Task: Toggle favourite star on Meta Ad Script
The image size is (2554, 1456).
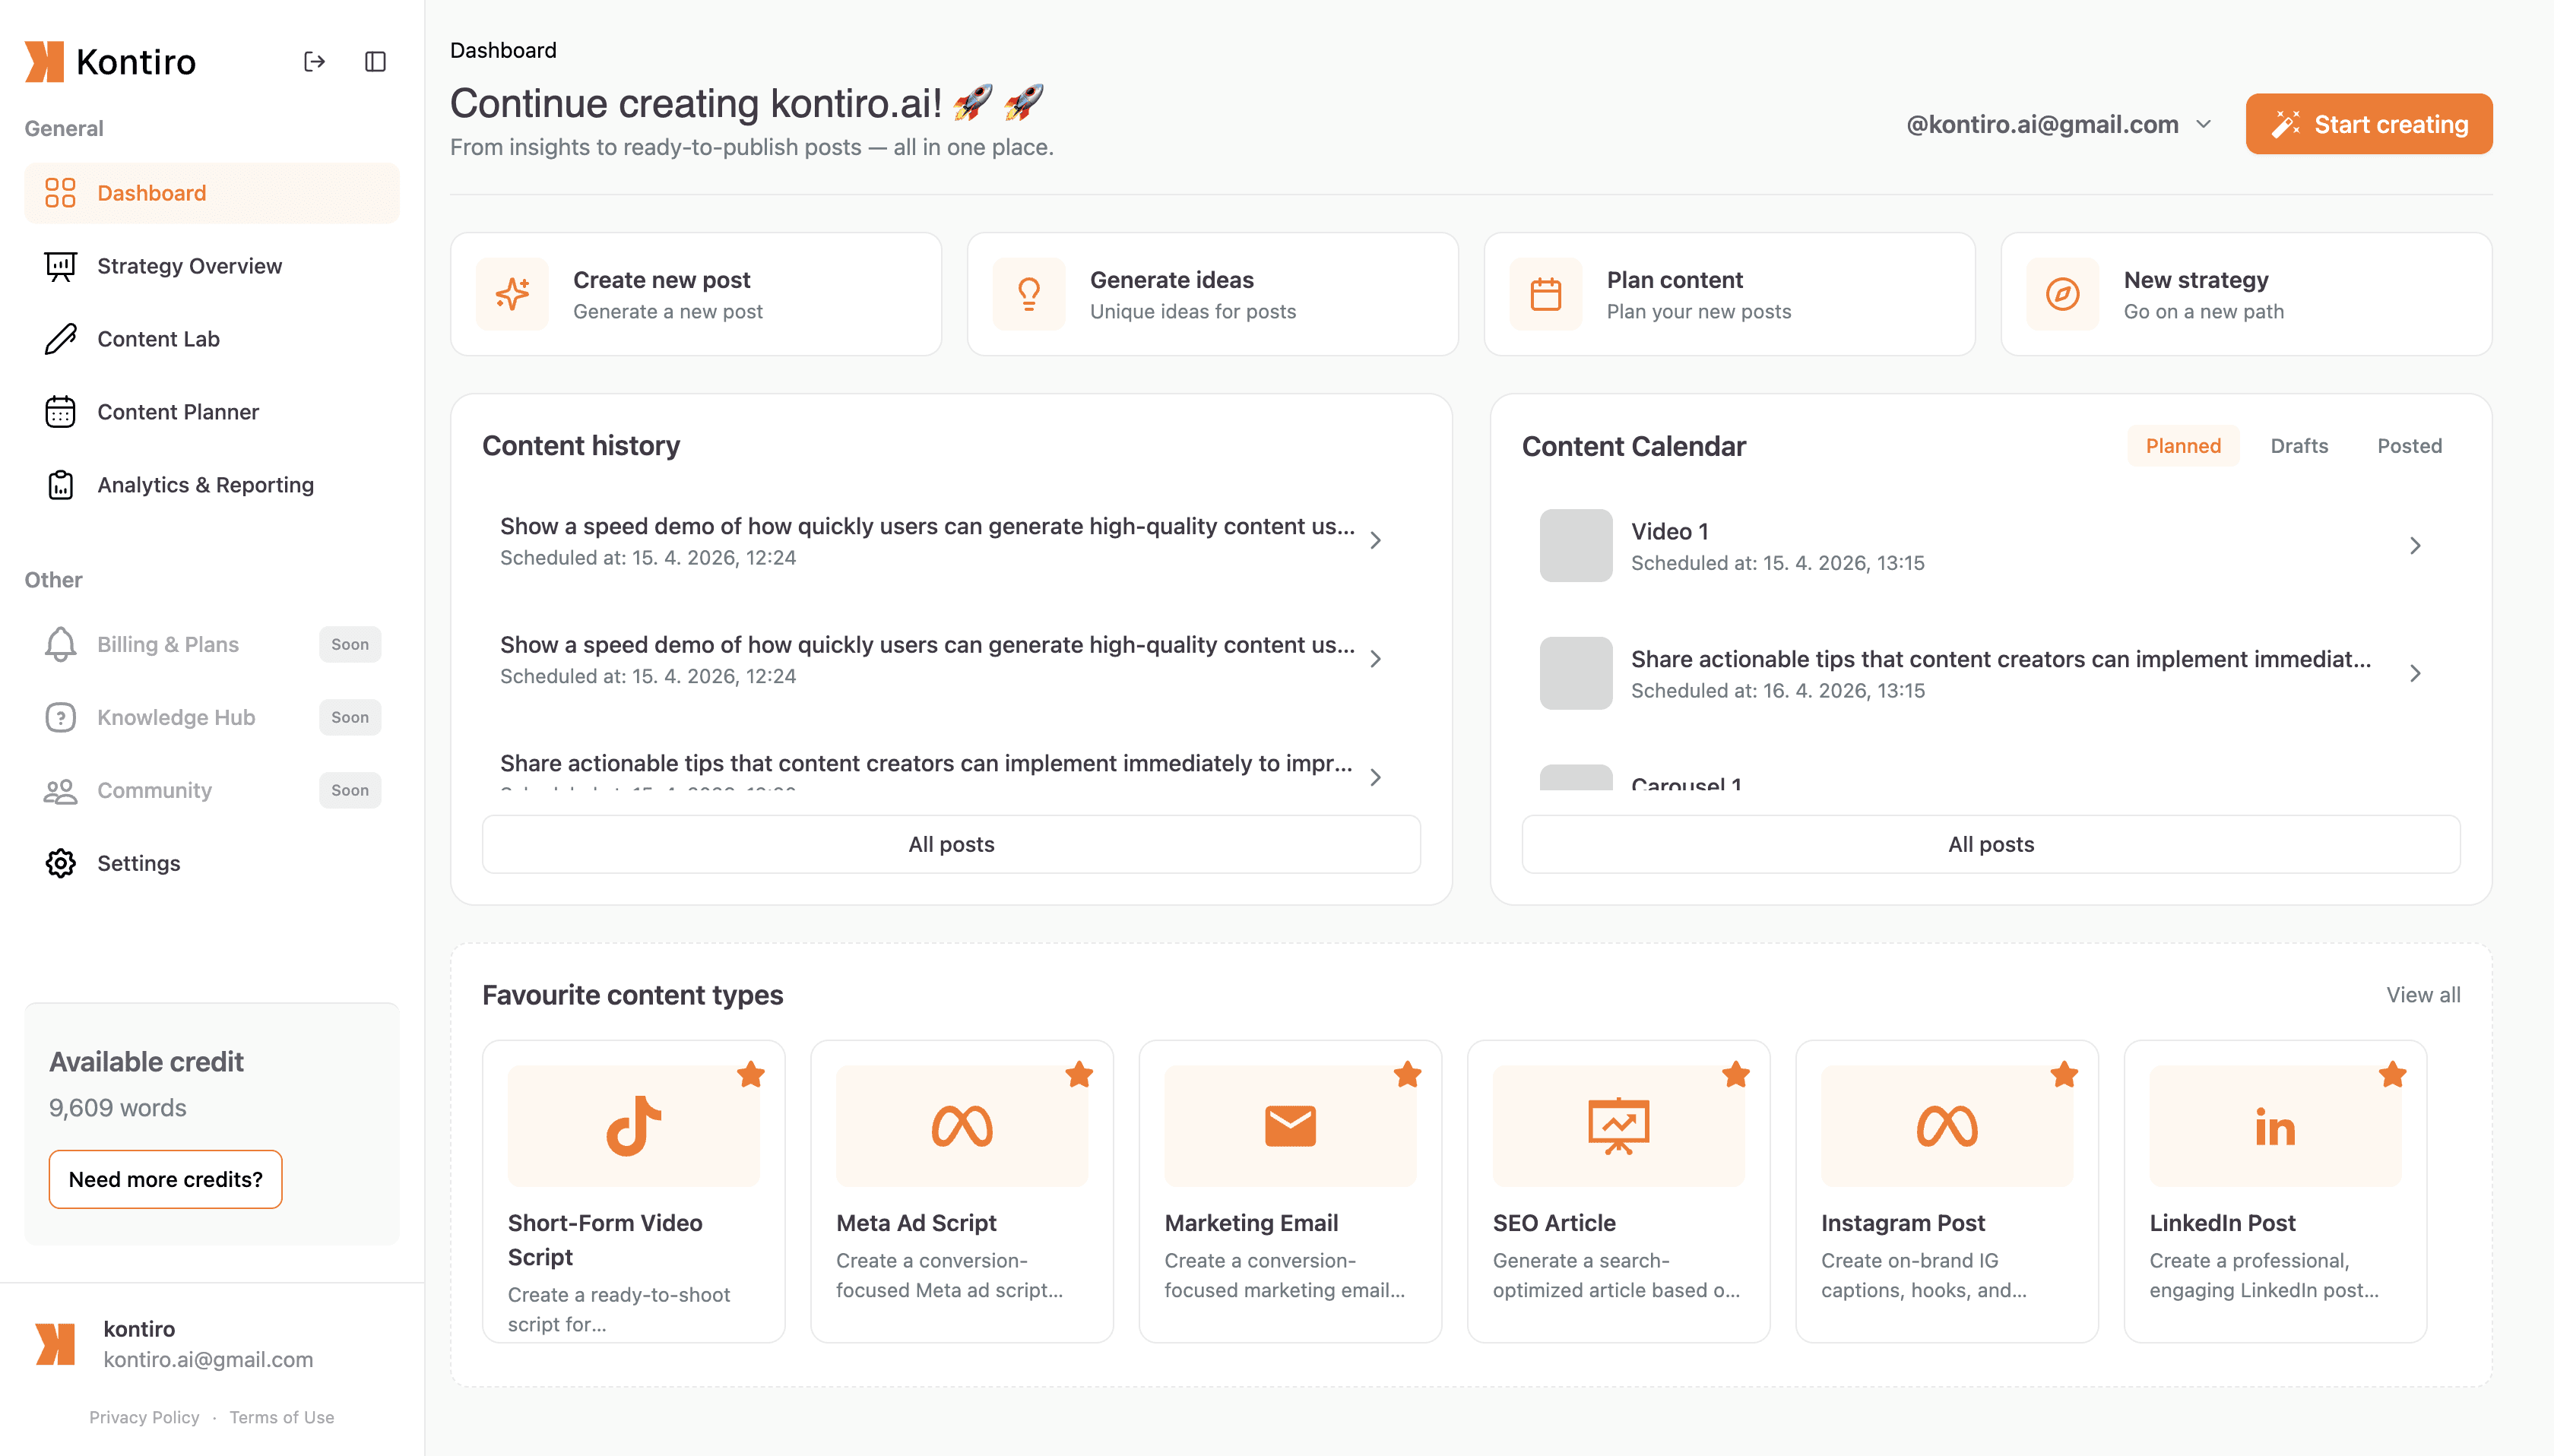Action: click(x=1079, y=1075)
